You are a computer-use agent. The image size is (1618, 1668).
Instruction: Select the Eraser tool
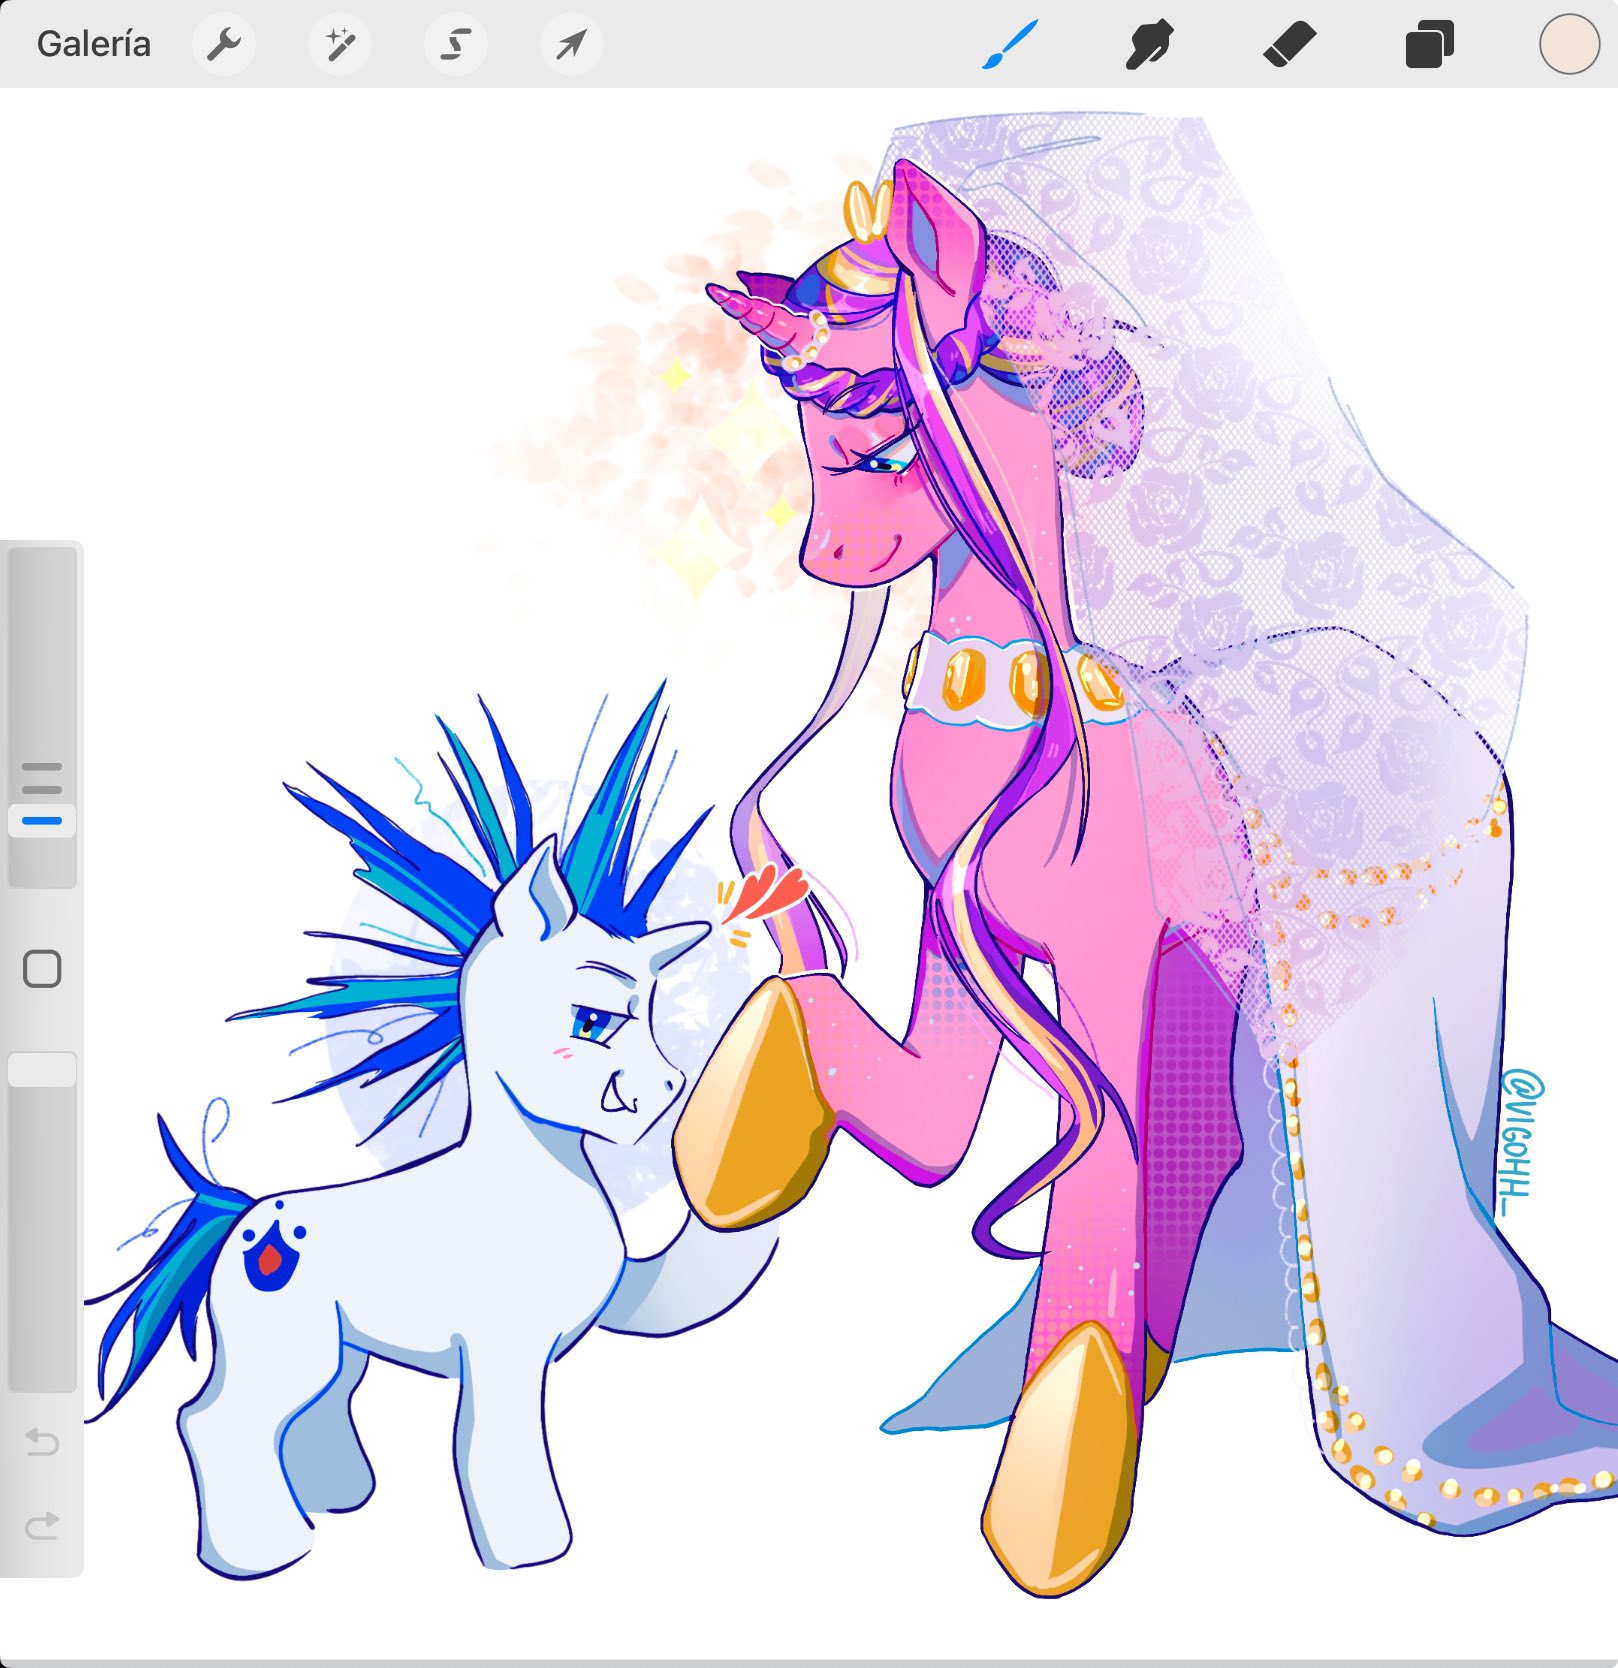tap(1290, 45)
